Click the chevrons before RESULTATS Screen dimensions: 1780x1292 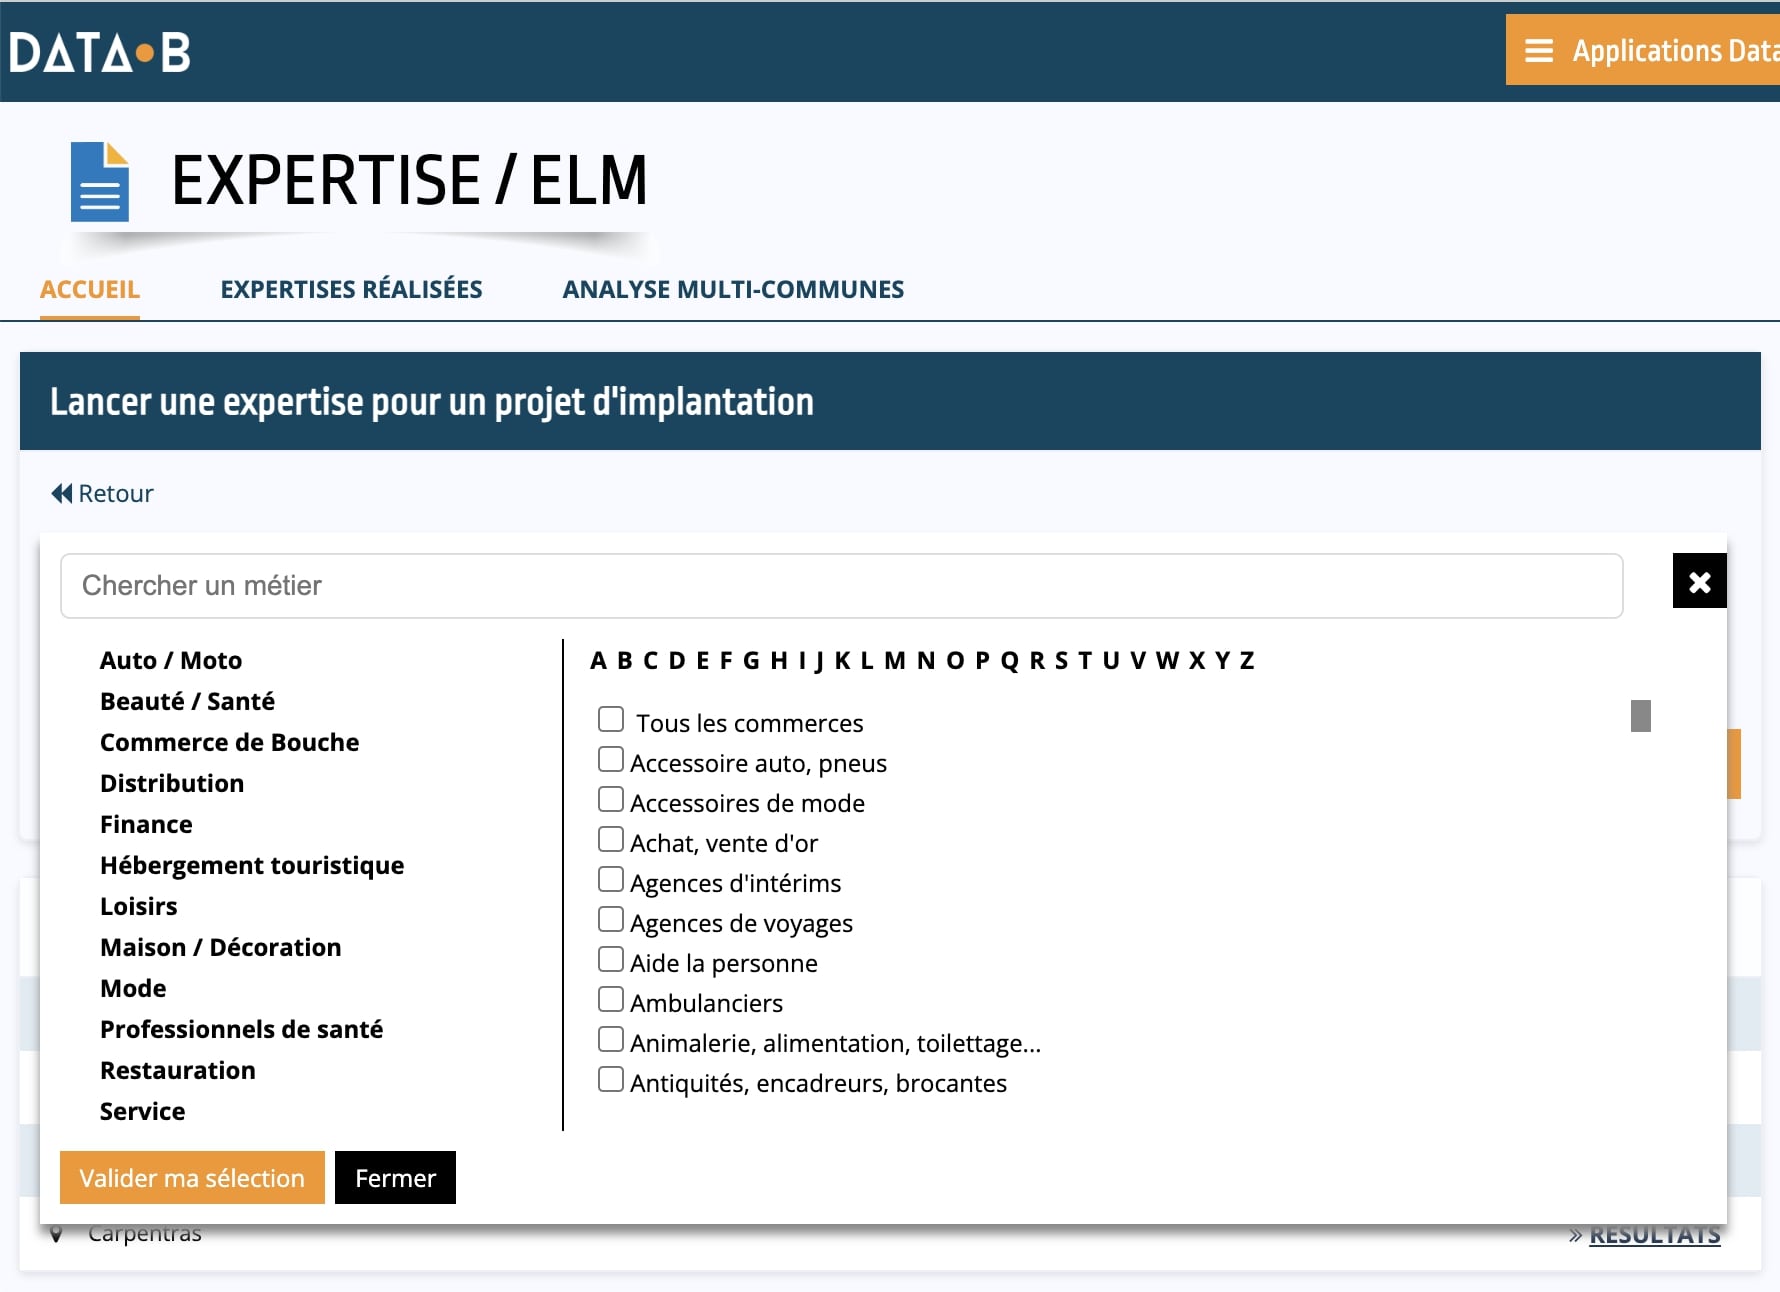coord(1576,1236)
